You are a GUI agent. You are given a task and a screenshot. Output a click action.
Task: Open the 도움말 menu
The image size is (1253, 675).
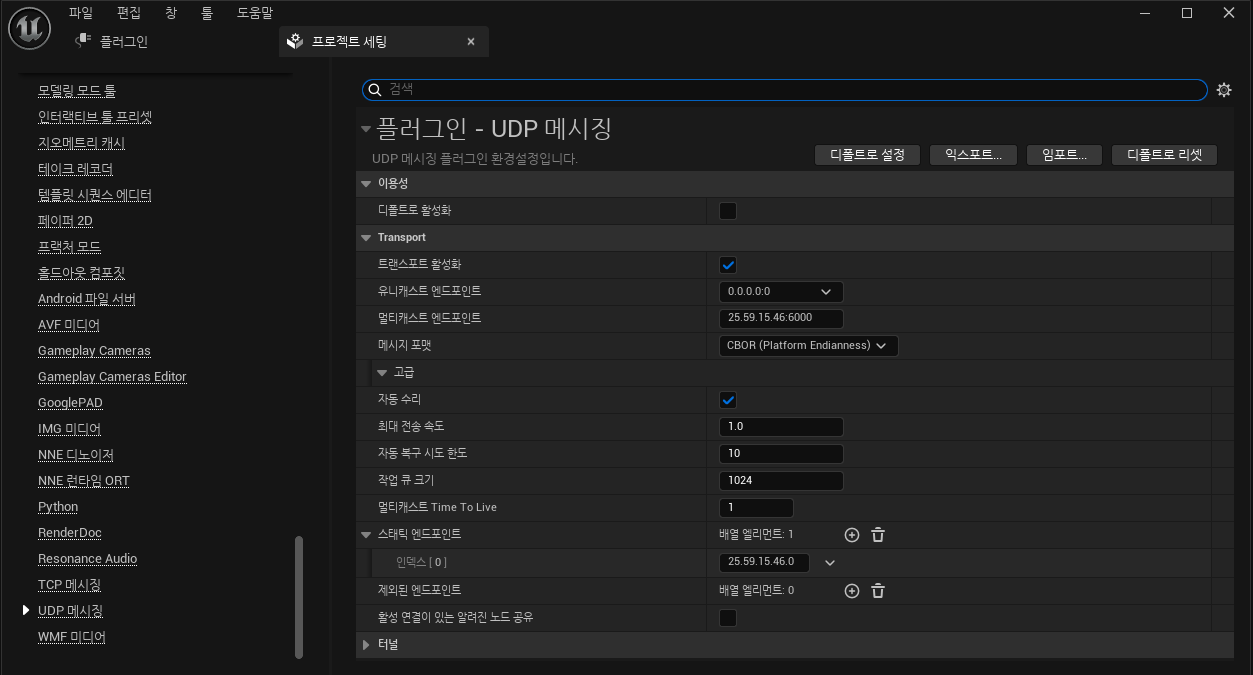tap(255, 13)
